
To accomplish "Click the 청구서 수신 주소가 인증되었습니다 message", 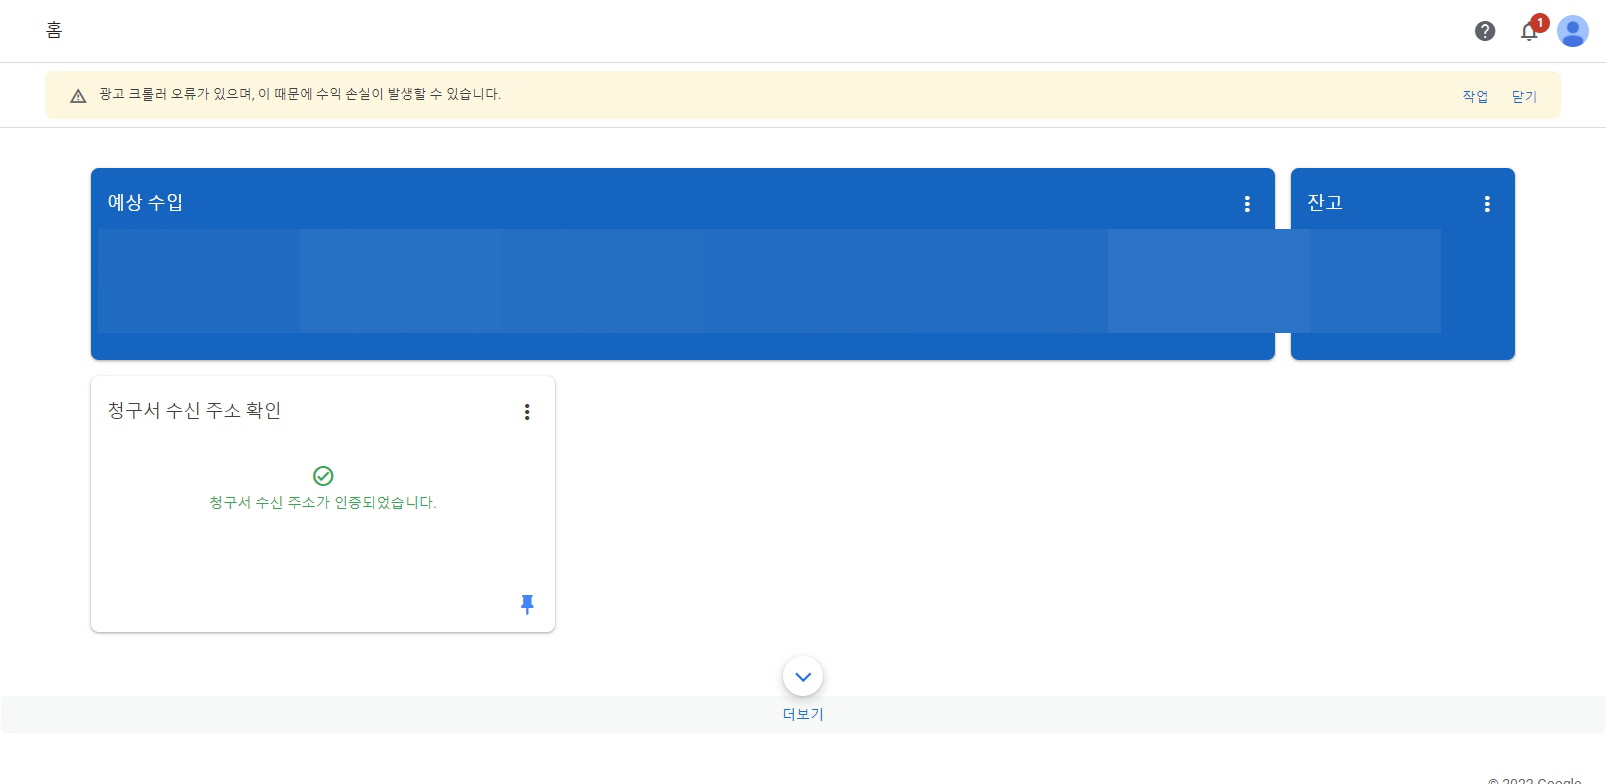I will click(x=323, y=502).
